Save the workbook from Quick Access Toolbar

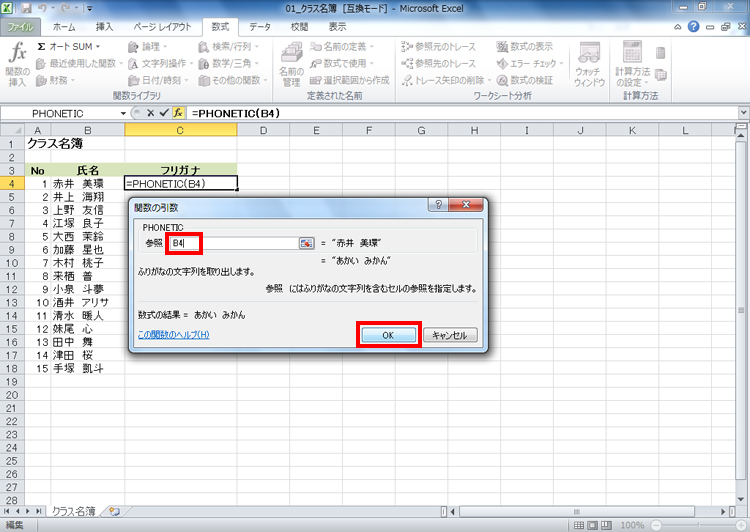point(26,9)
